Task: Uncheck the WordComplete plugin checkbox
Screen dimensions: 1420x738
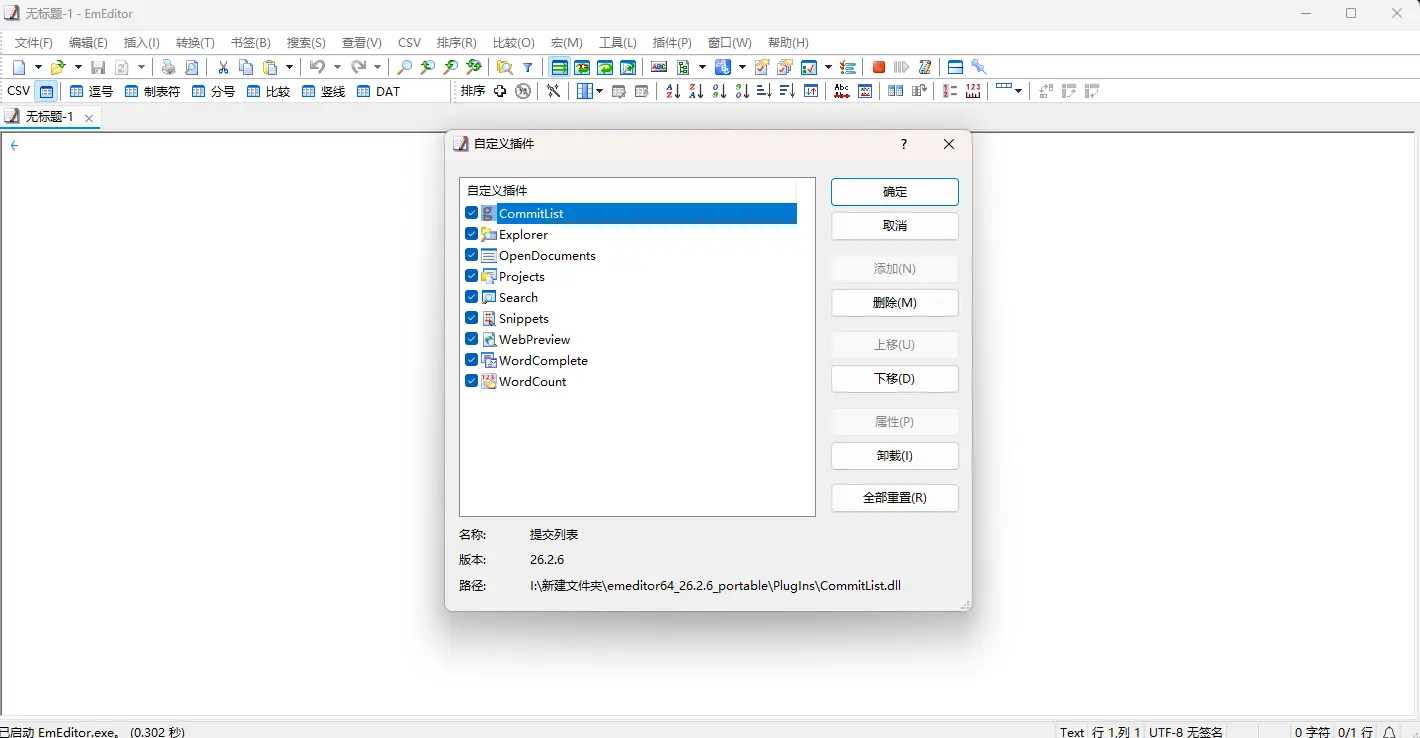Action: [x=472, y=360]
